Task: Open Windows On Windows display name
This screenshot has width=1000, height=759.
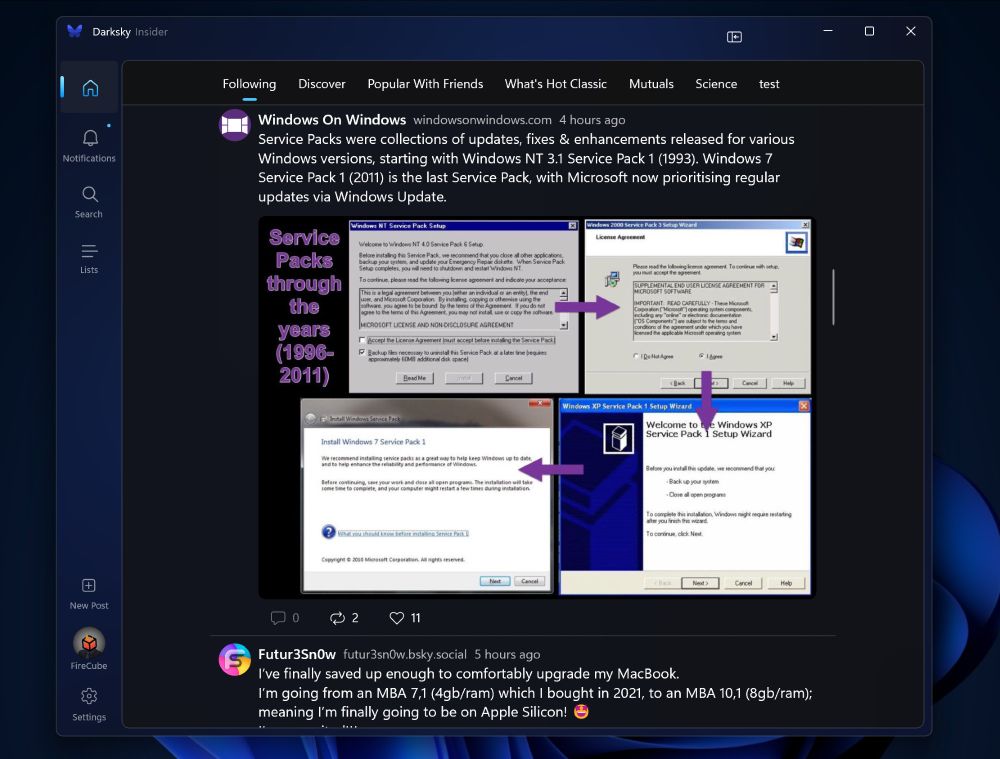Action: click(332, 120)
